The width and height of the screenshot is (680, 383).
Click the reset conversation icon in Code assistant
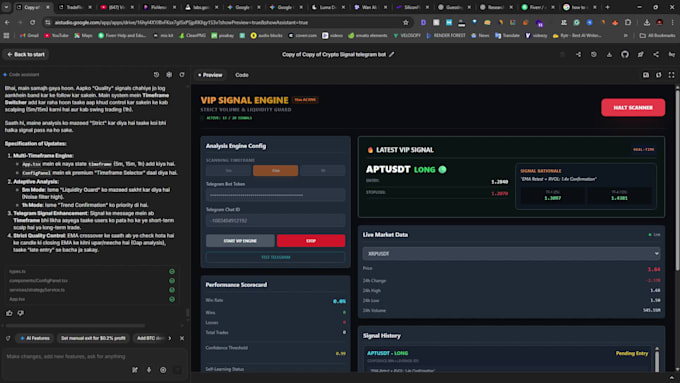pos(182,75)
